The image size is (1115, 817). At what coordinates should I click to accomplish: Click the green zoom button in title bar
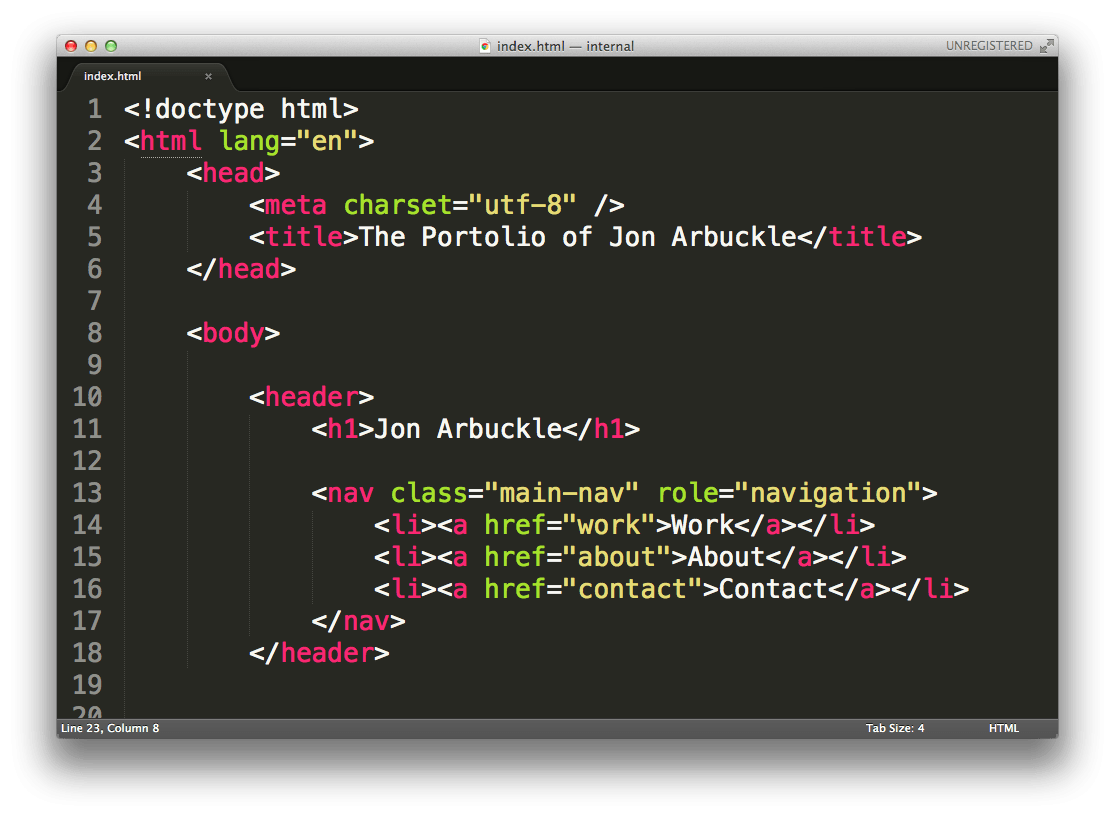[111, 45]
